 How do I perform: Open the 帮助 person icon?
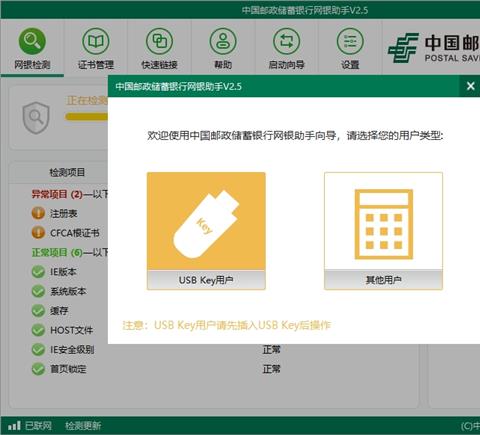coord(223,41)
